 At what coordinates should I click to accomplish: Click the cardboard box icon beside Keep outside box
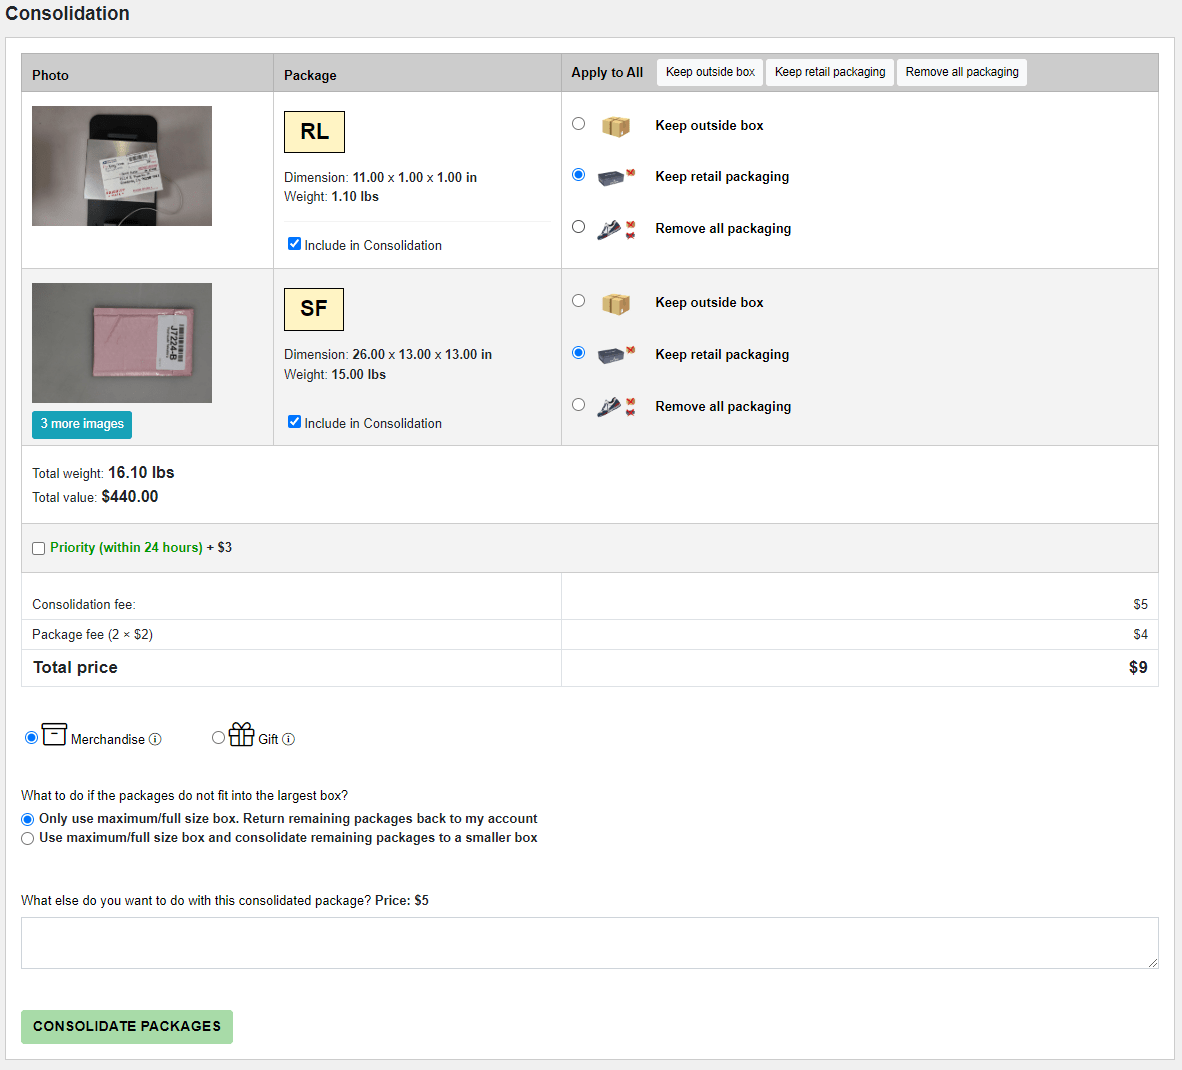pyautogui.click(x=617, y=124)
